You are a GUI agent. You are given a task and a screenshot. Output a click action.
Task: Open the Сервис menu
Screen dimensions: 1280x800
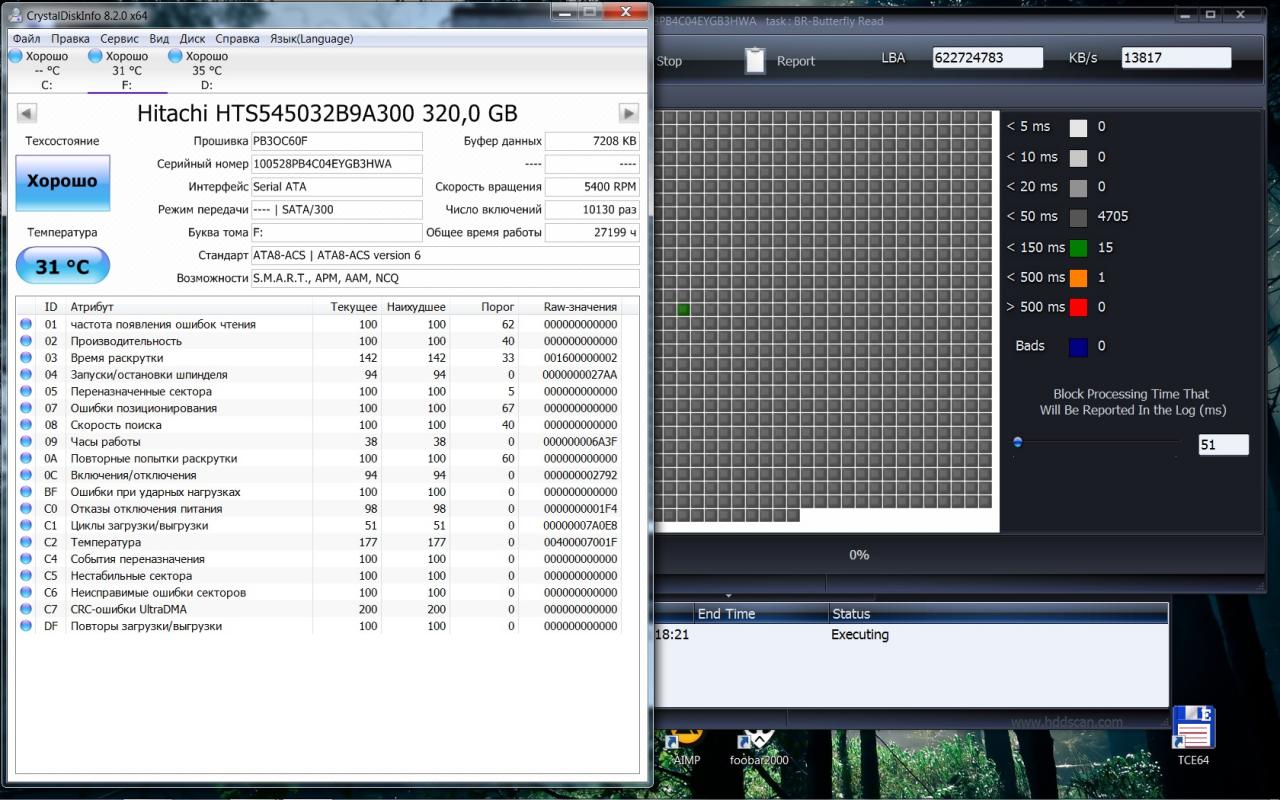point(120,38)
